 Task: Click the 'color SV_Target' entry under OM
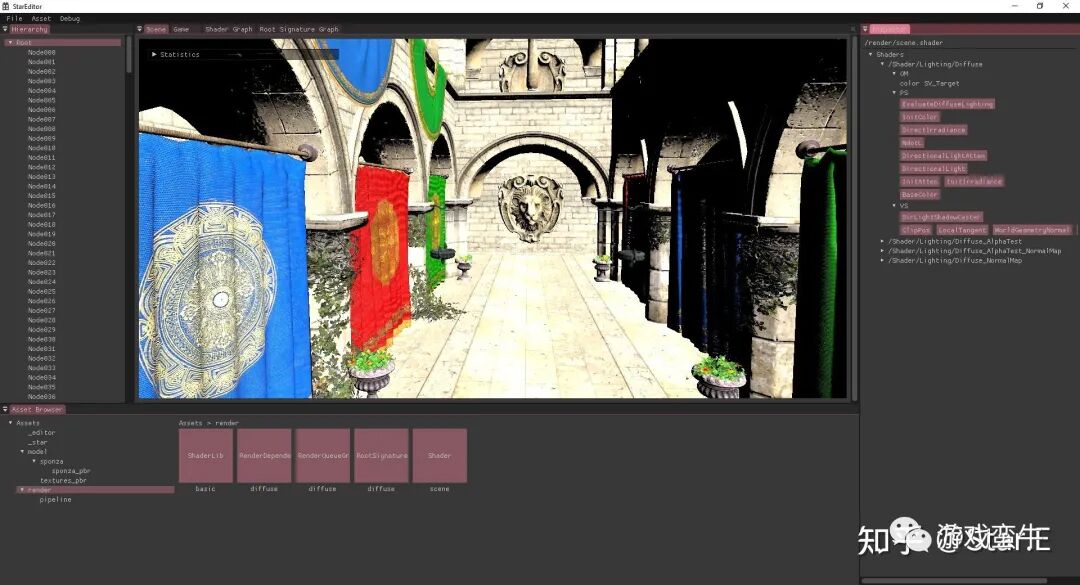(x=929, y=83)
